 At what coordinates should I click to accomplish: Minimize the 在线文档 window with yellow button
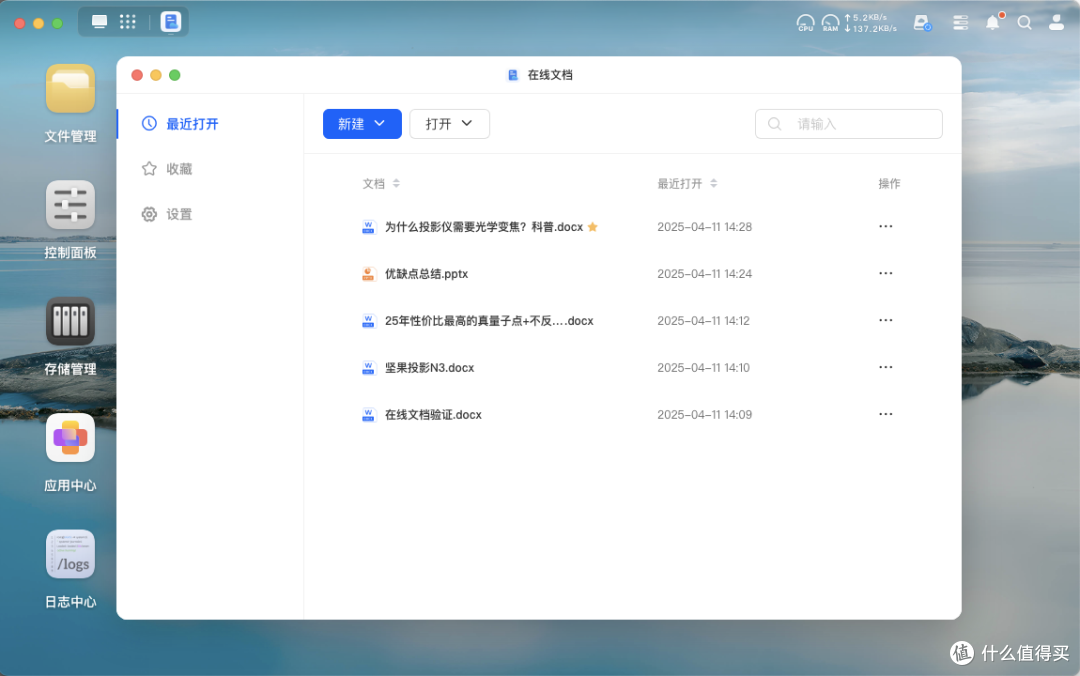(156, 75)
